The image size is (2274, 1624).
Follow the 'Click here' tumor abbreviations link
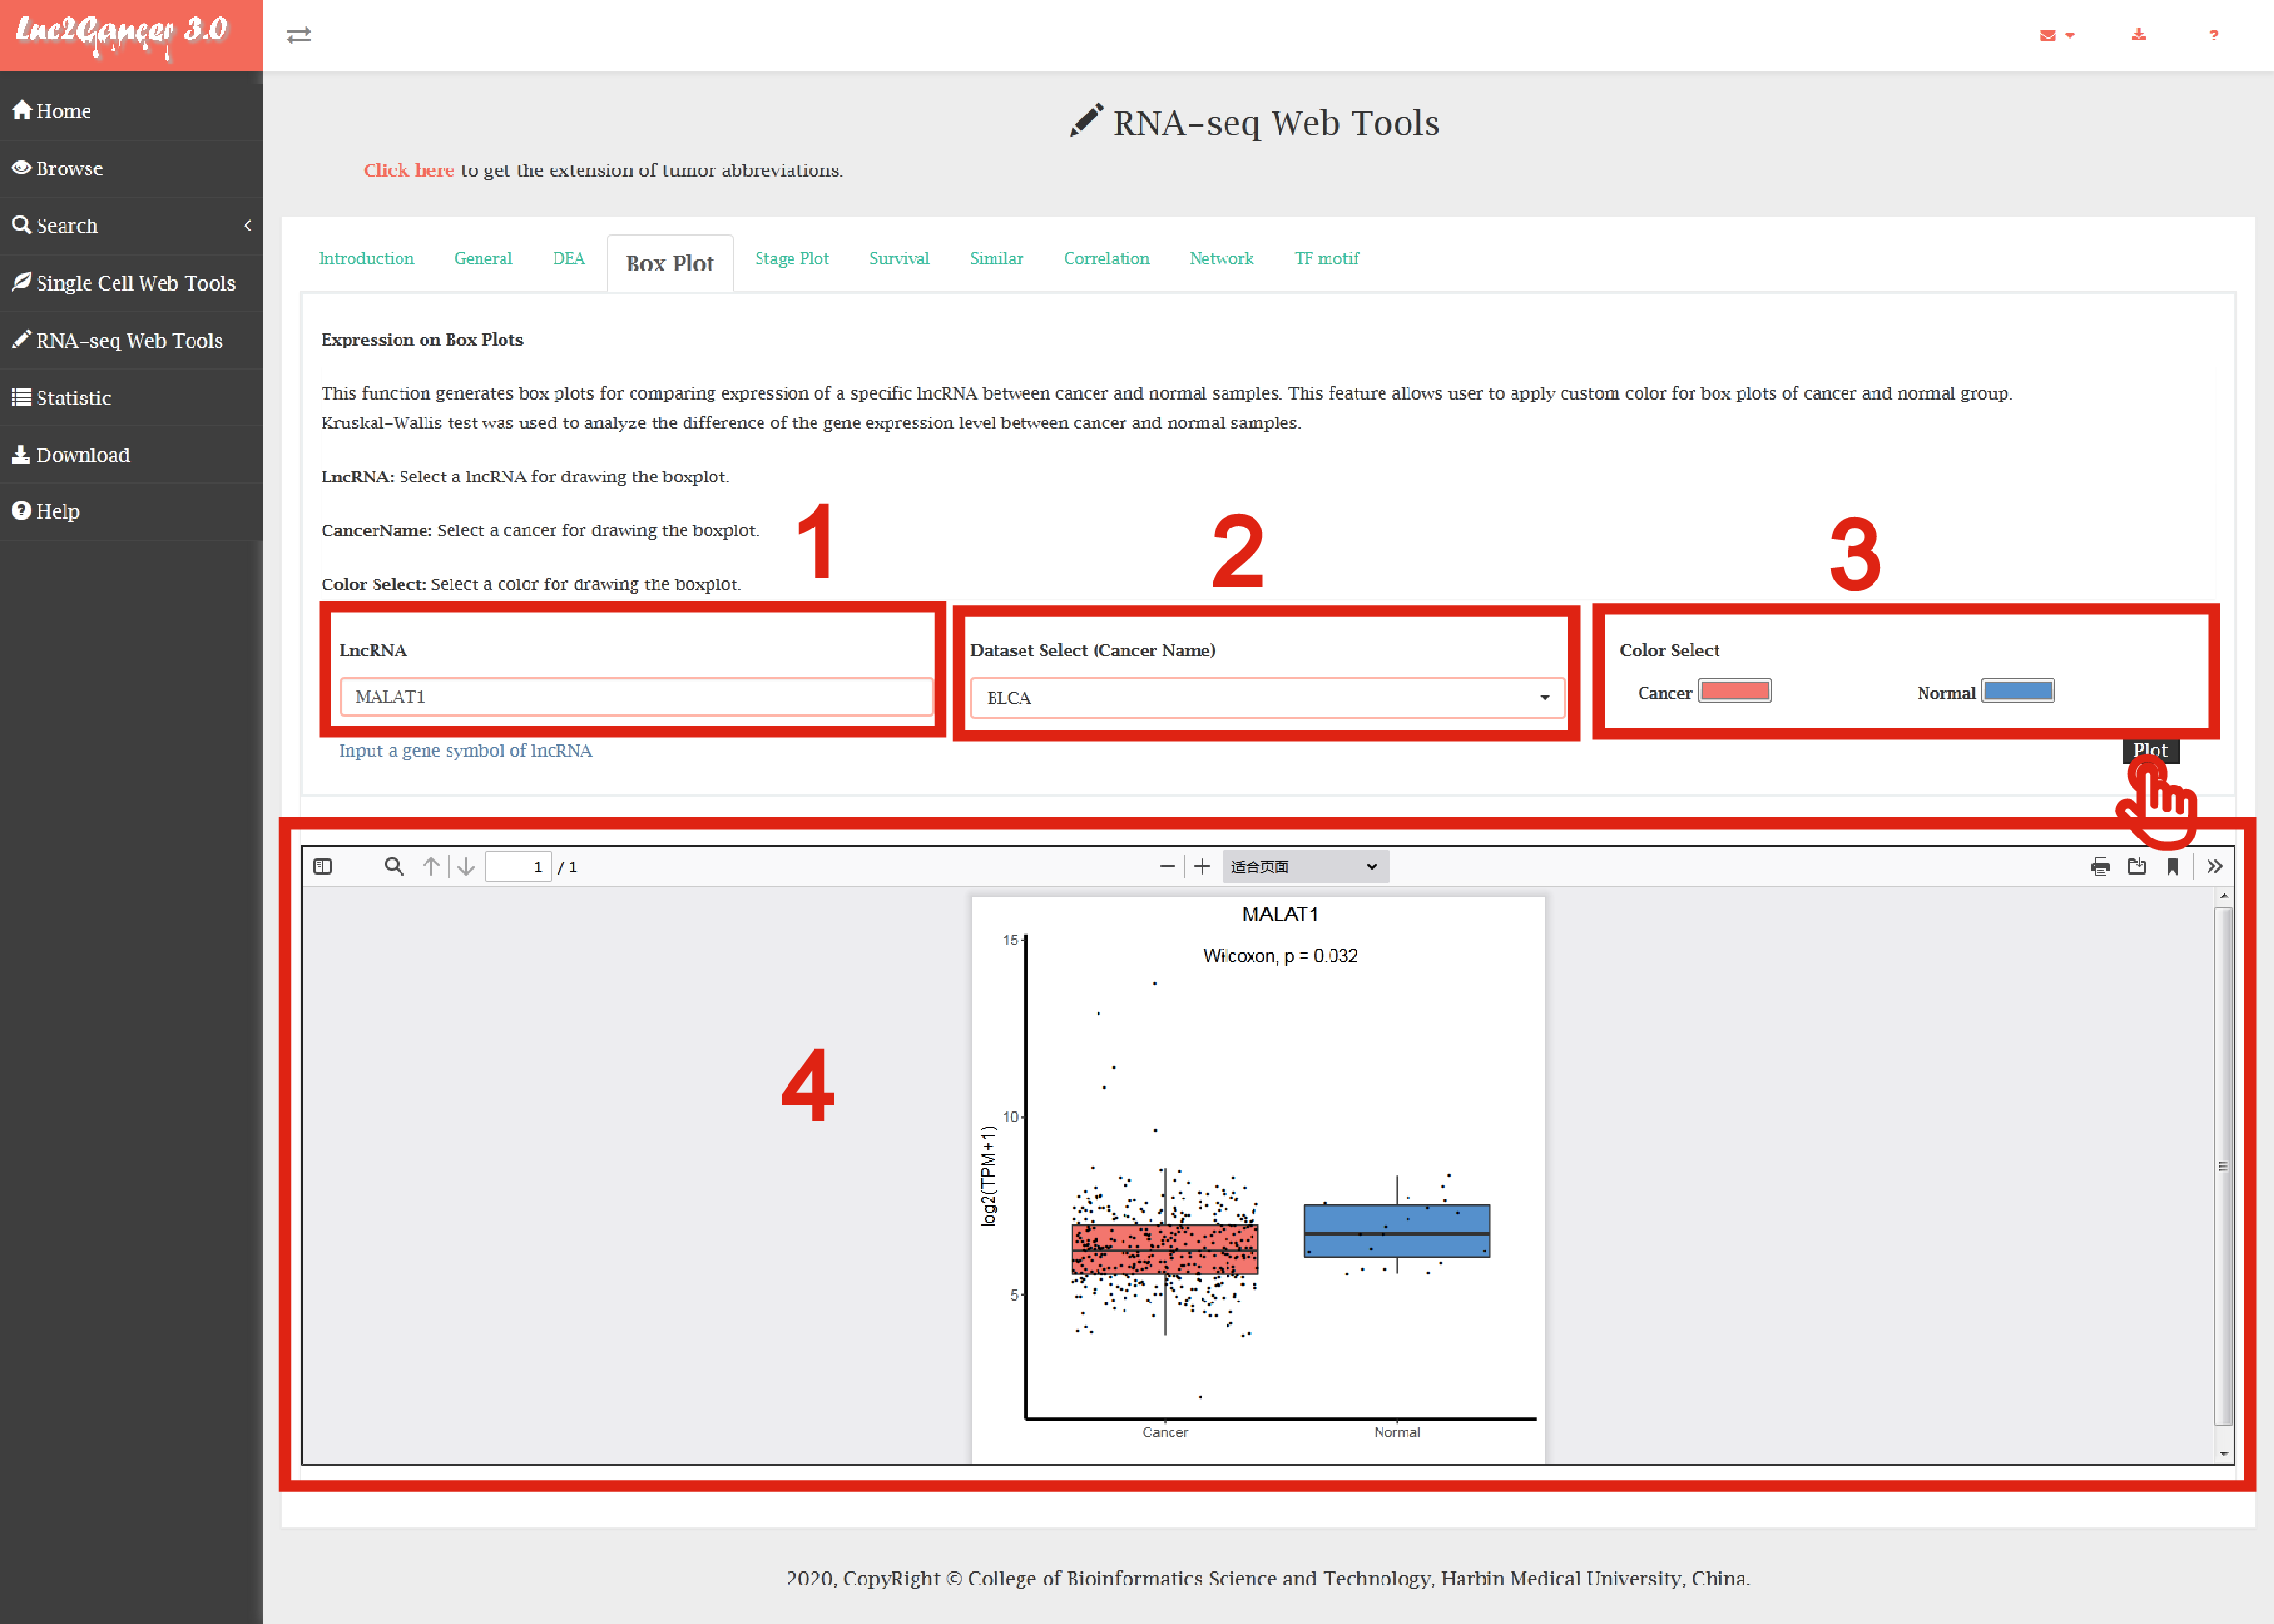[408, 170]
